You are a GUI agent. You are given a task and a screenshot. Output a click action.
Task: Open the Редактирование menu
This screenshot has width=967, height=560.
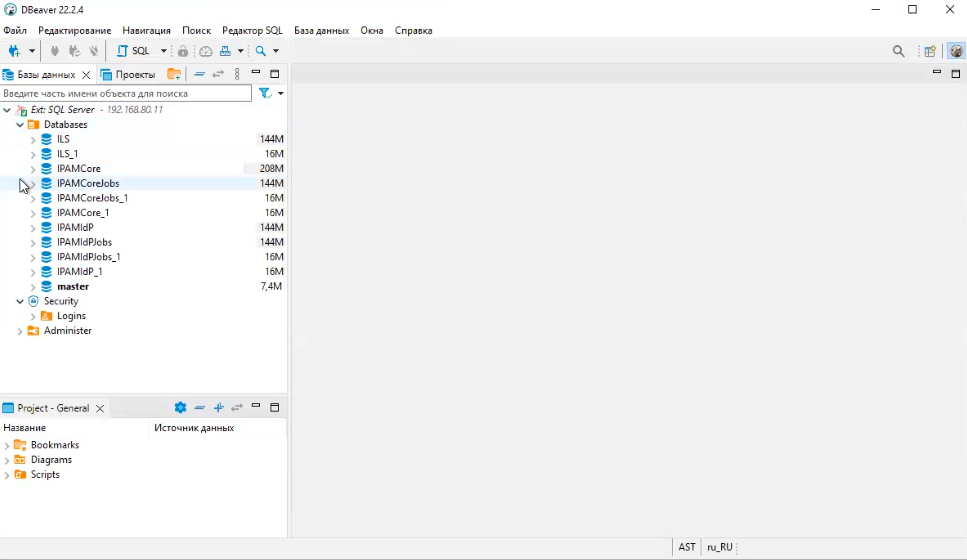click(x=75, y=30)
